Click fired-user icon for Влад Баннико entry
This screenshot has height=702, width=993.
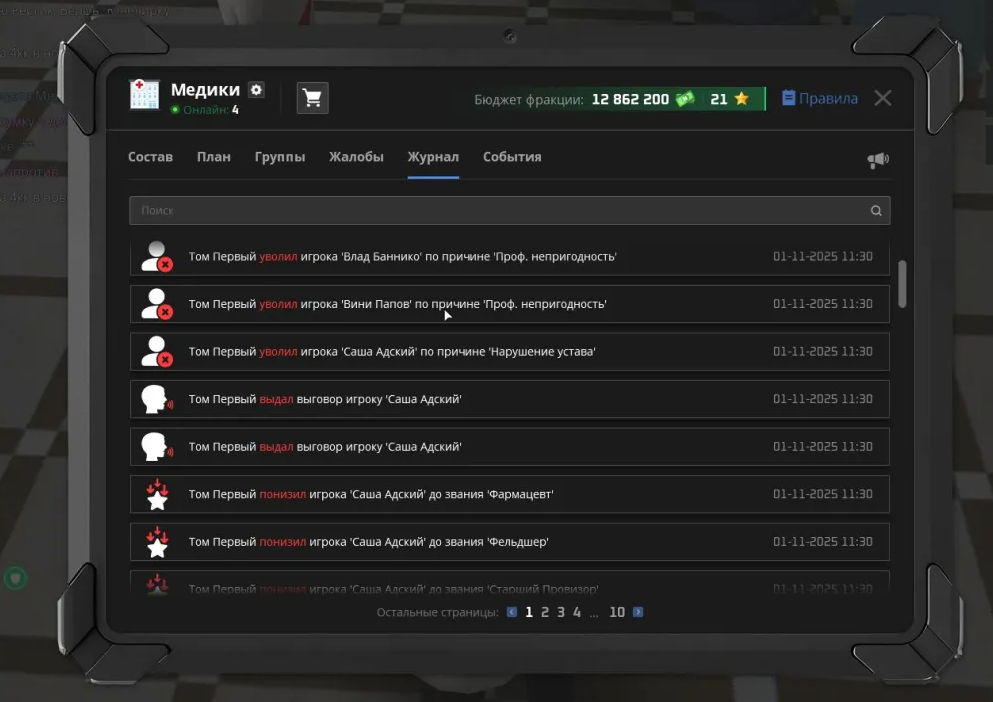pyautogui.click(x=156, y=257)
